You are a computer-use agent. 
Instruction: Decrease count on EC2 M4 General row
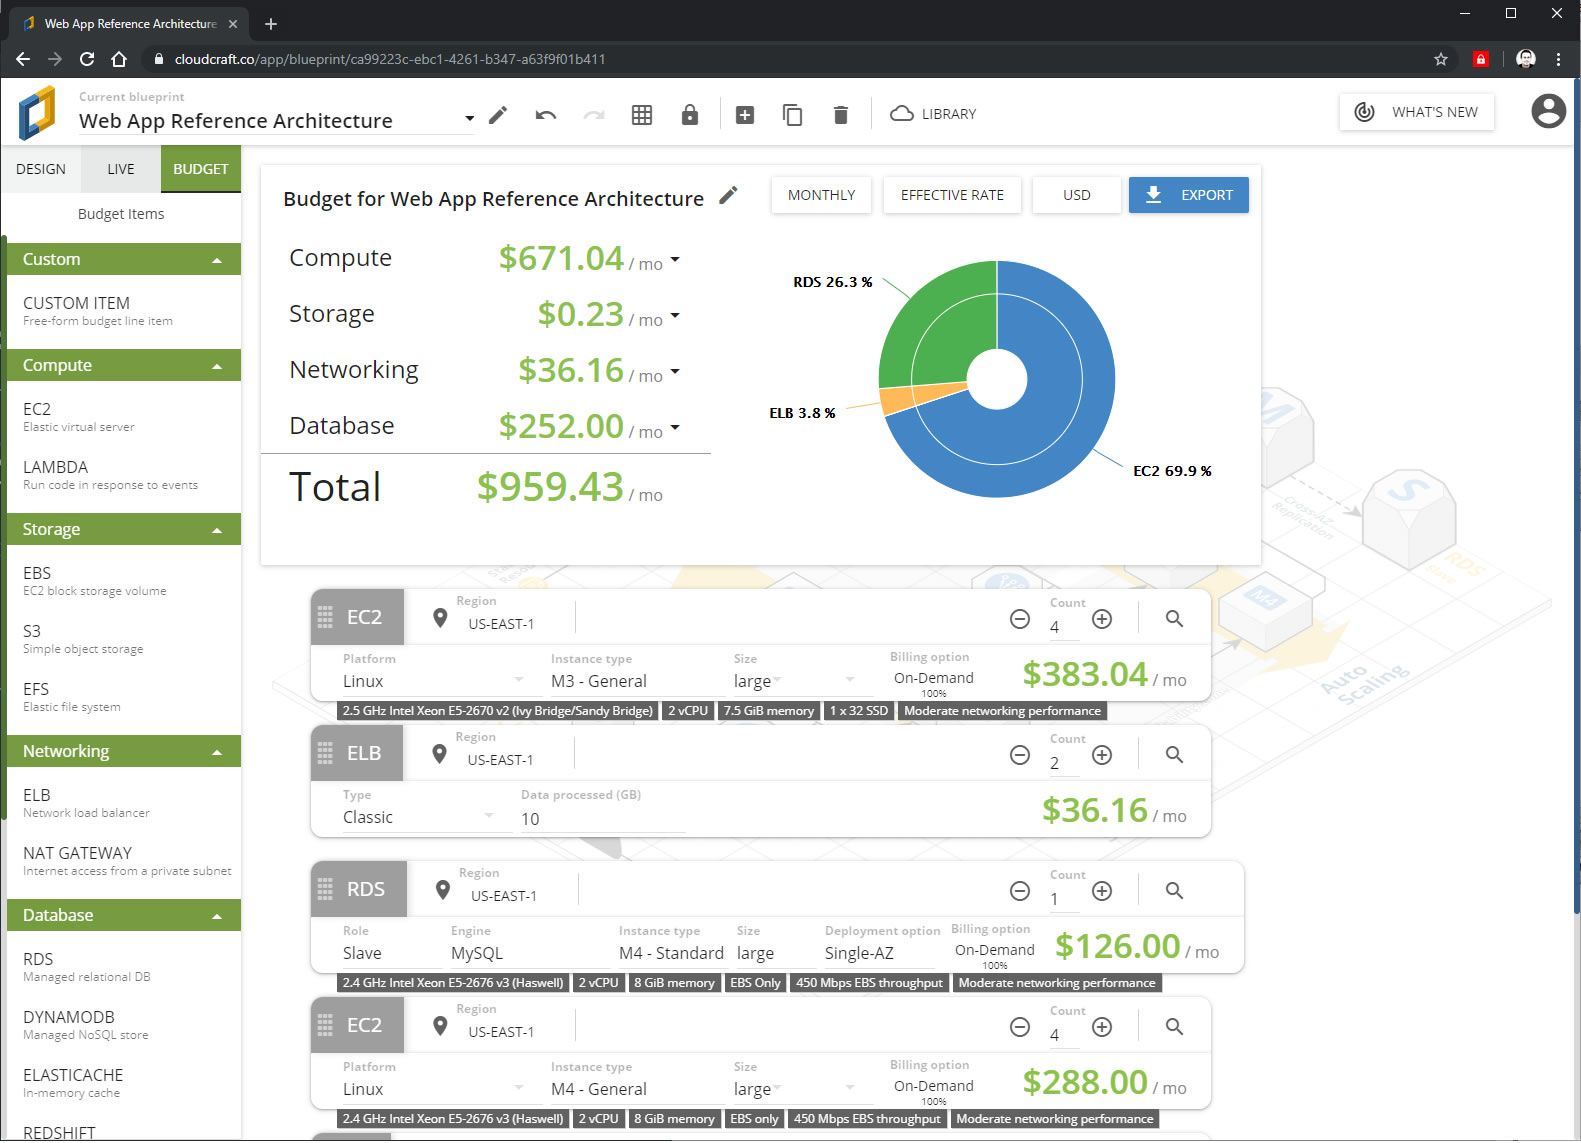click(1020, 1027)
